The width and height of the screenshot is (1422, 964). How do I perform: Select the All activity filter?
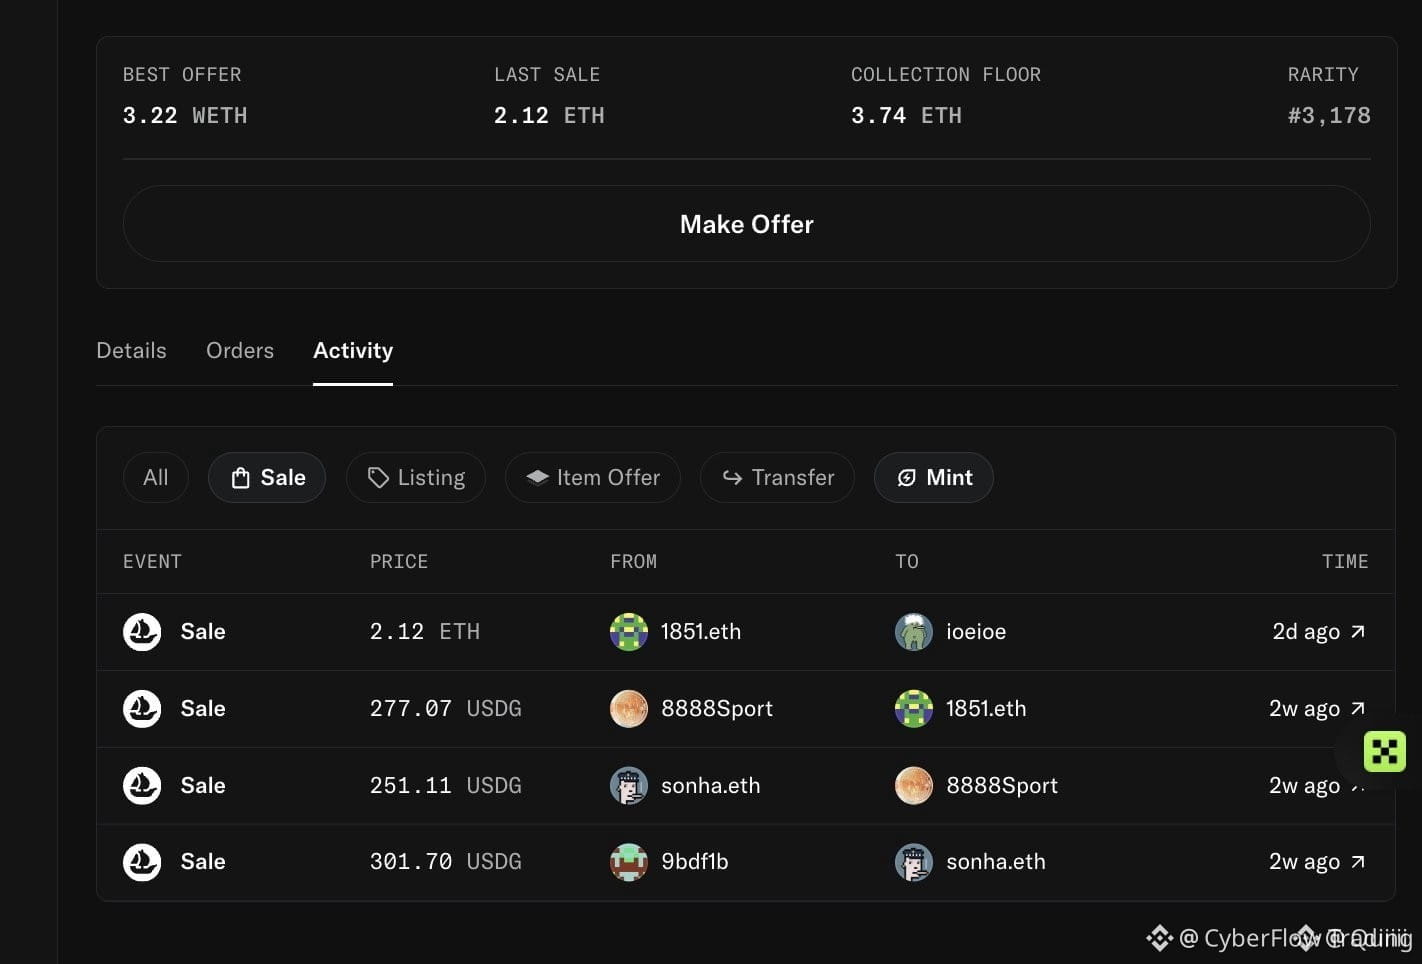coord(156,478)
